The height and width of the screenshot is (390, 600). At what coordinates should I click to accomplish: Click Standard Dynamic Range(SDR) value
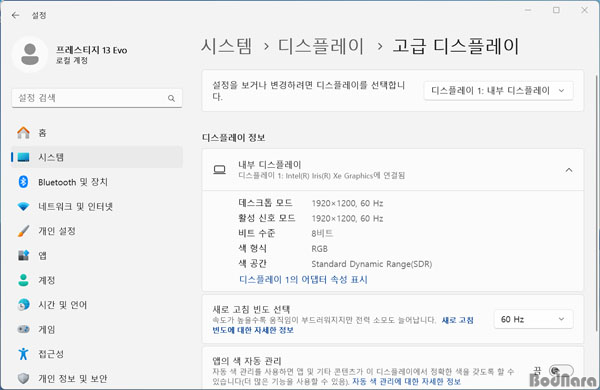(372, 264)
